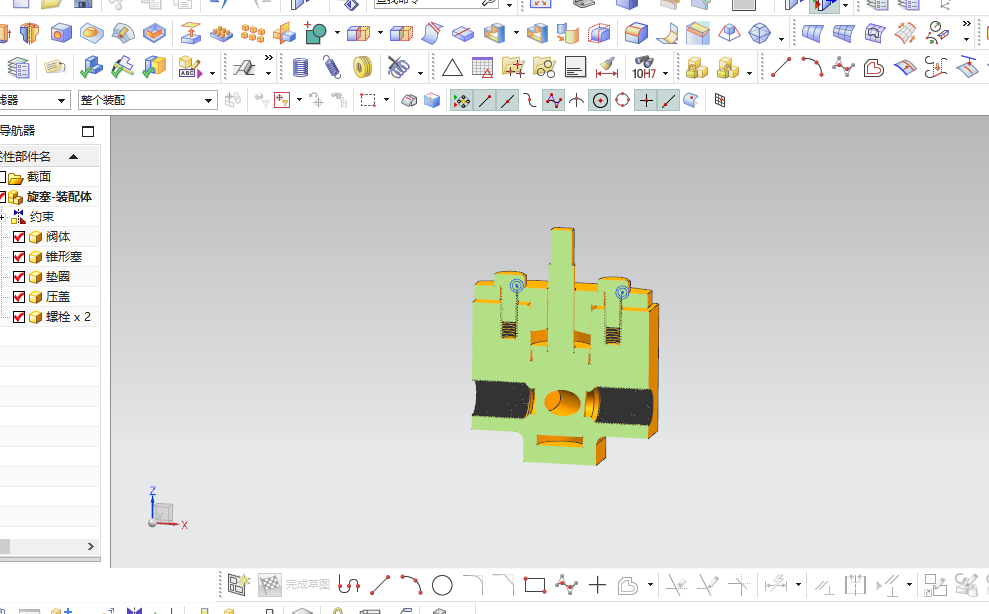
Task: Click the yellow disc spring icon
Action: pyautogui.click(x=363, y=67)
